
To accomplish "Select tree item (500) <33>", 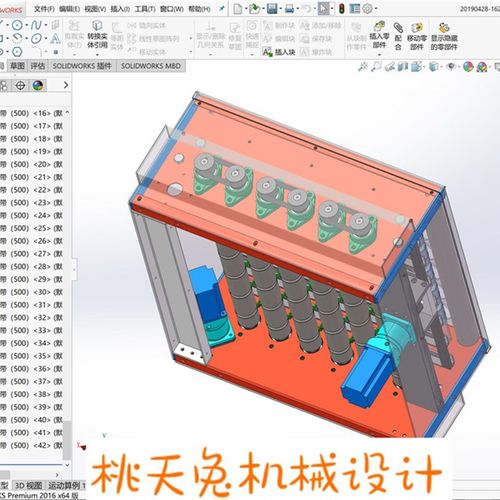I will tap(31, 330).
